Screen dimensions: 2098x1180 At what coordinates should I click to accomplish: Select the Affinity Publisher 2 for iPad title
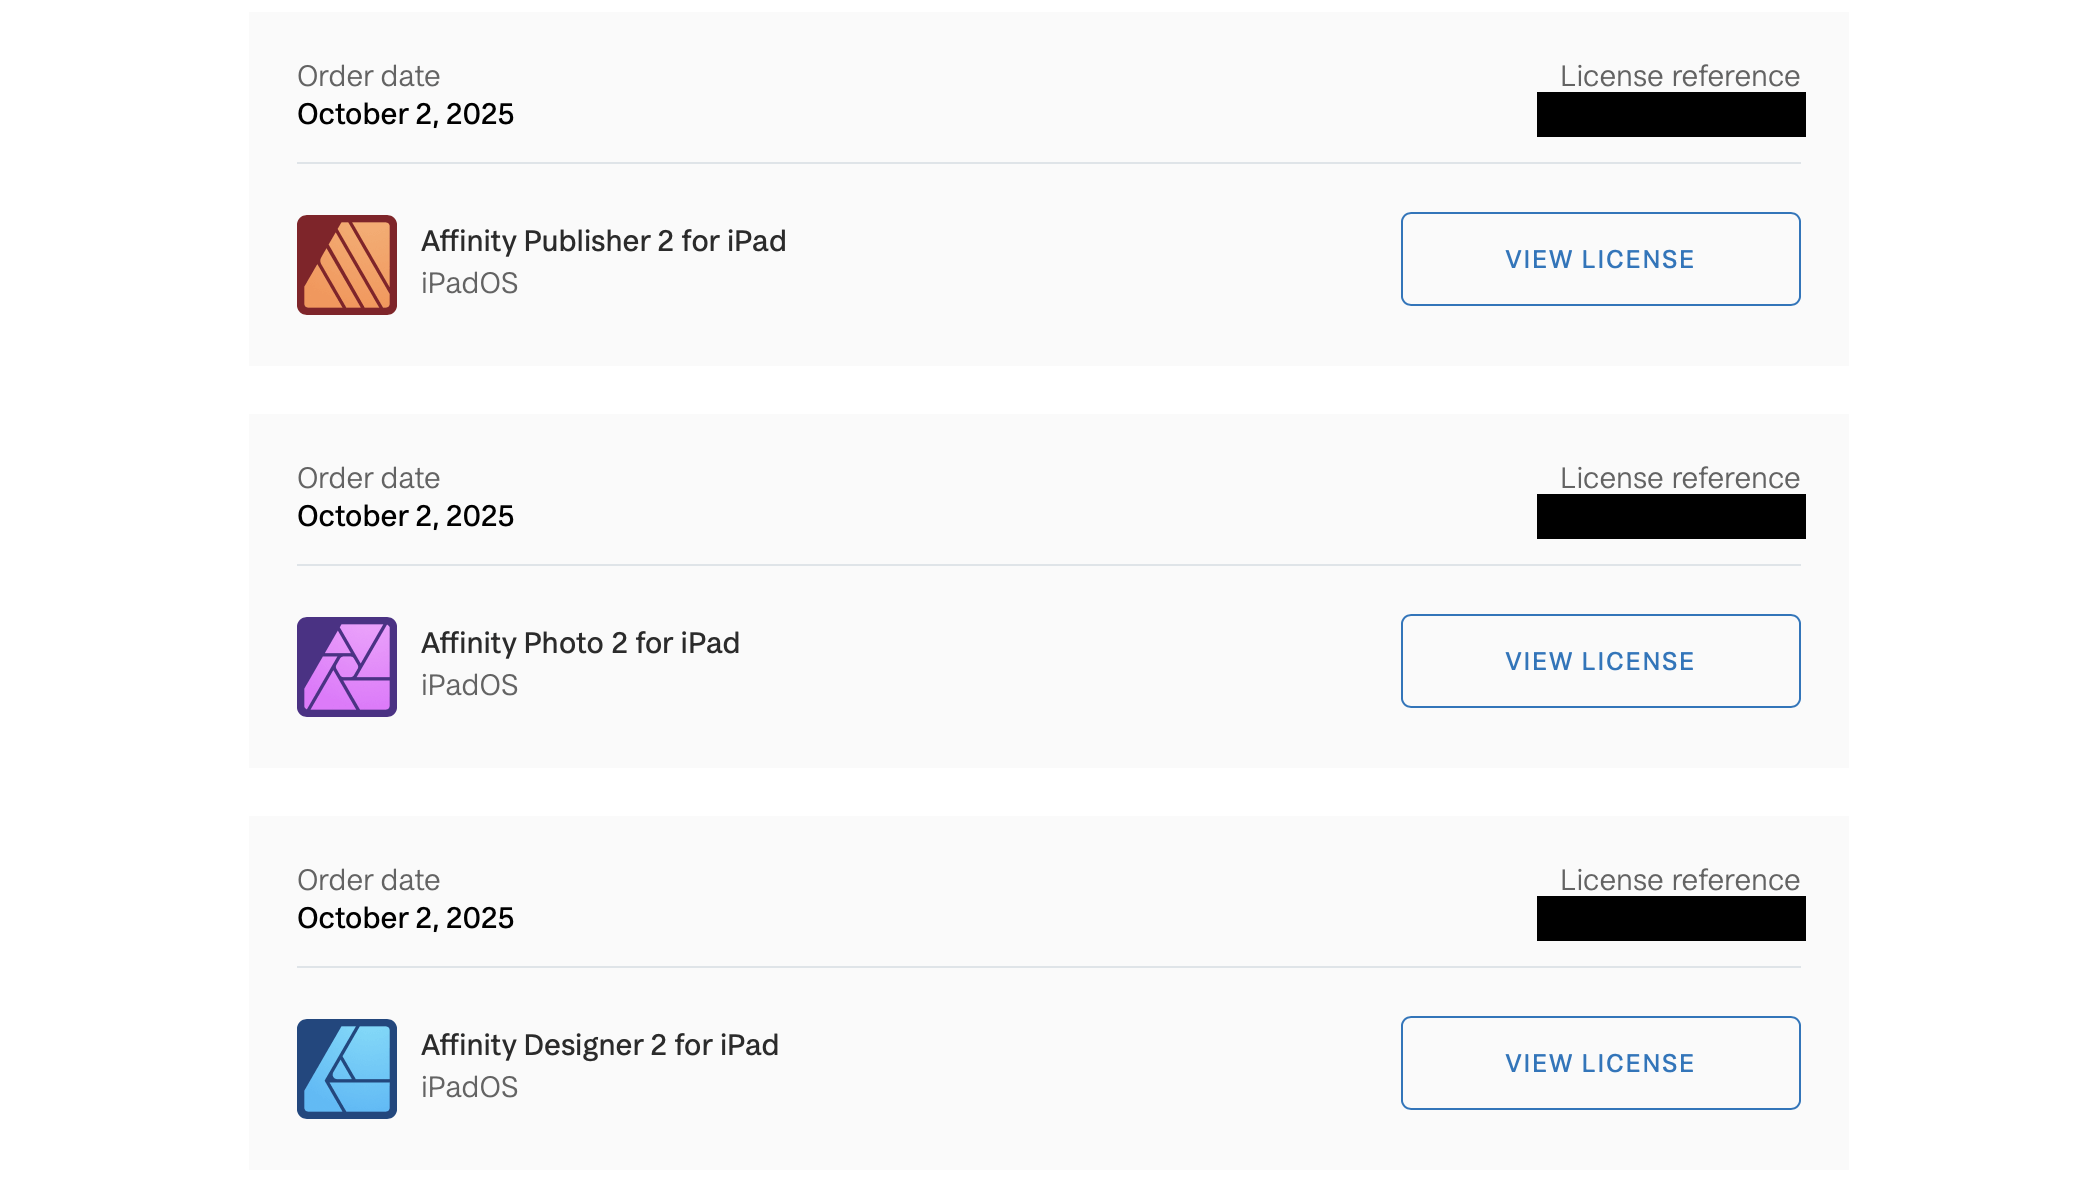tap(603, 241)
